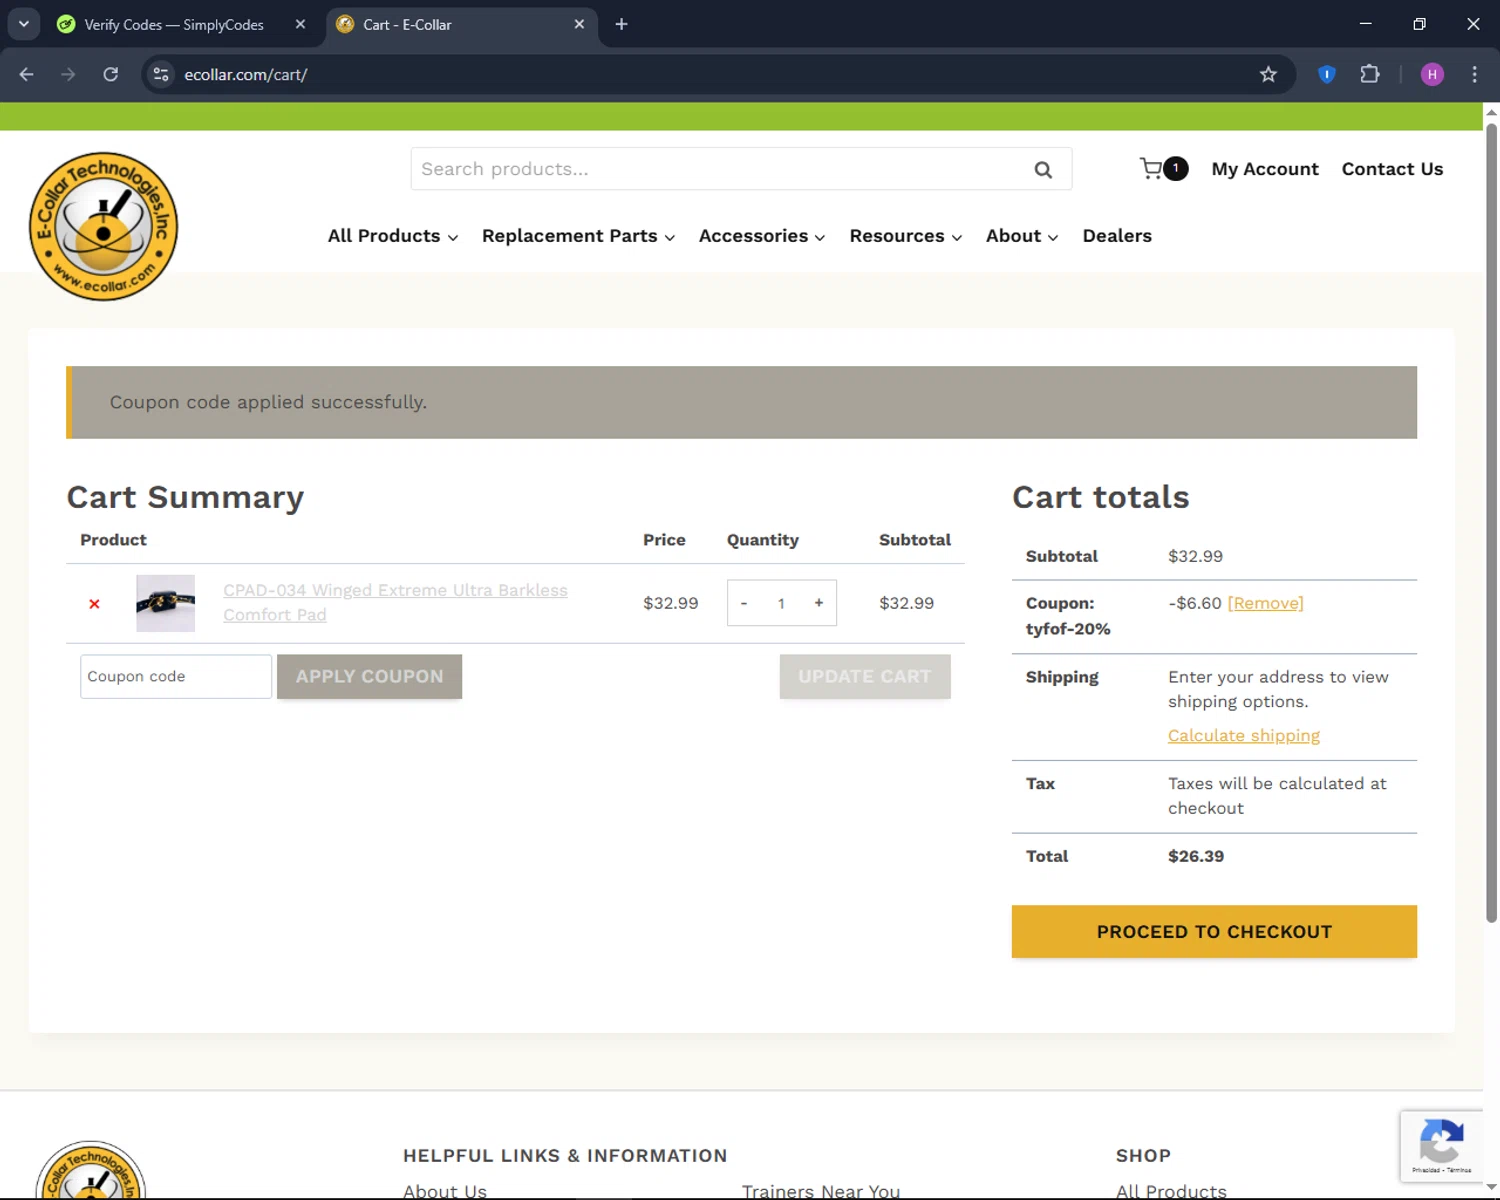This screenshot has width=1500, height=1200.
Task: Open the extensions puzzle icon
Action: coord(1370,74)
